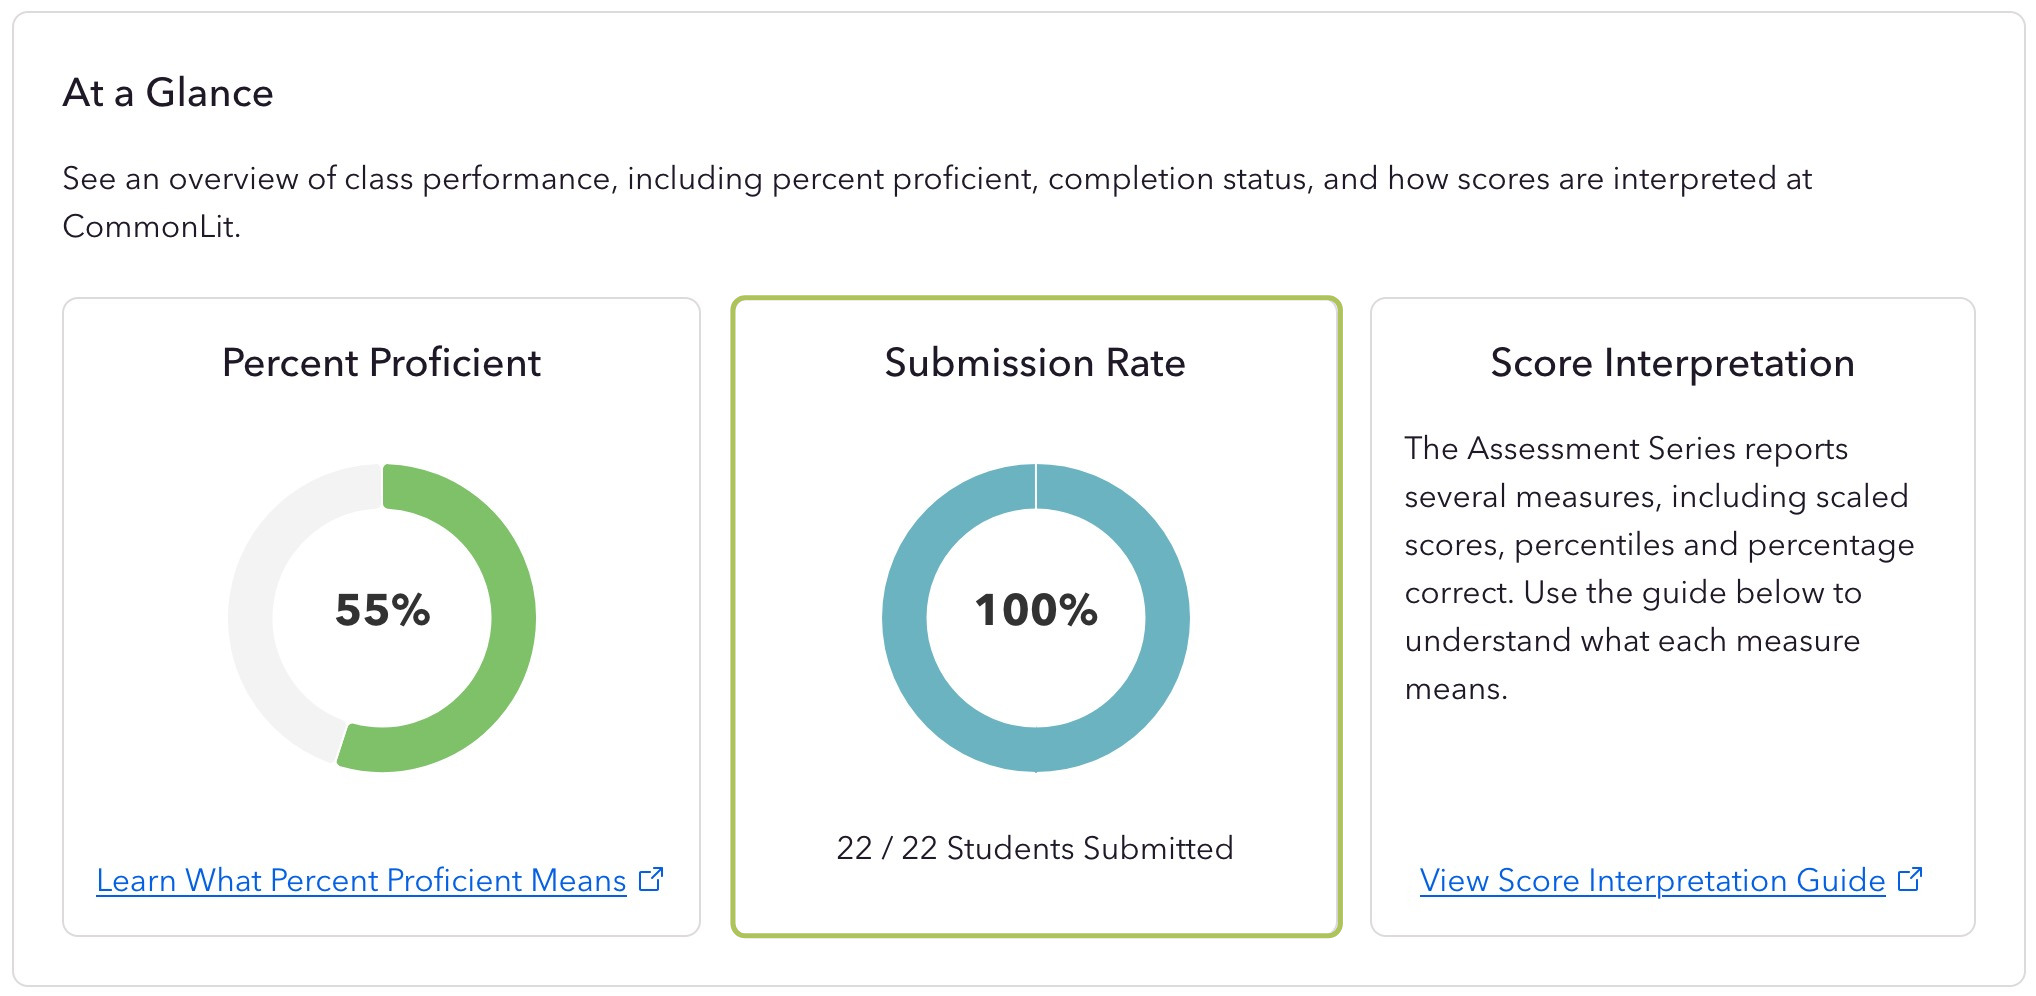Click the 'Use the guide below' sentence

point(1692,593)
